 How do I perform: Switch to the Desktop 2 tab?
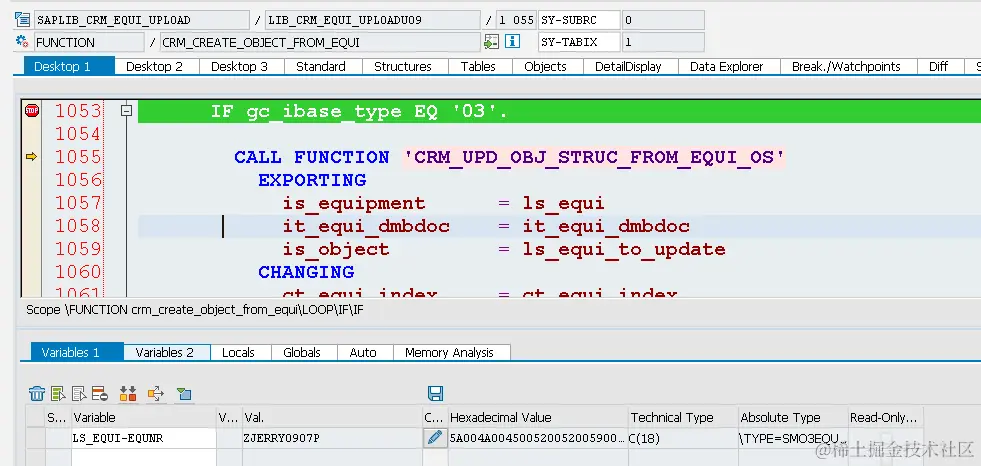[155, 66]
